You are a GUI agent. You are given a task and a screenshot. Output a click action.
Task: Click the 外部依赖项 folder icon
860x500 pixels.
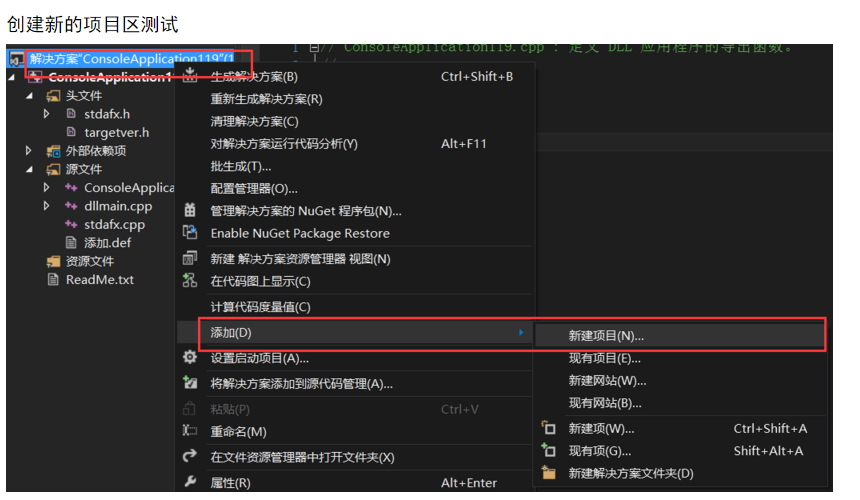pos(53,151)
